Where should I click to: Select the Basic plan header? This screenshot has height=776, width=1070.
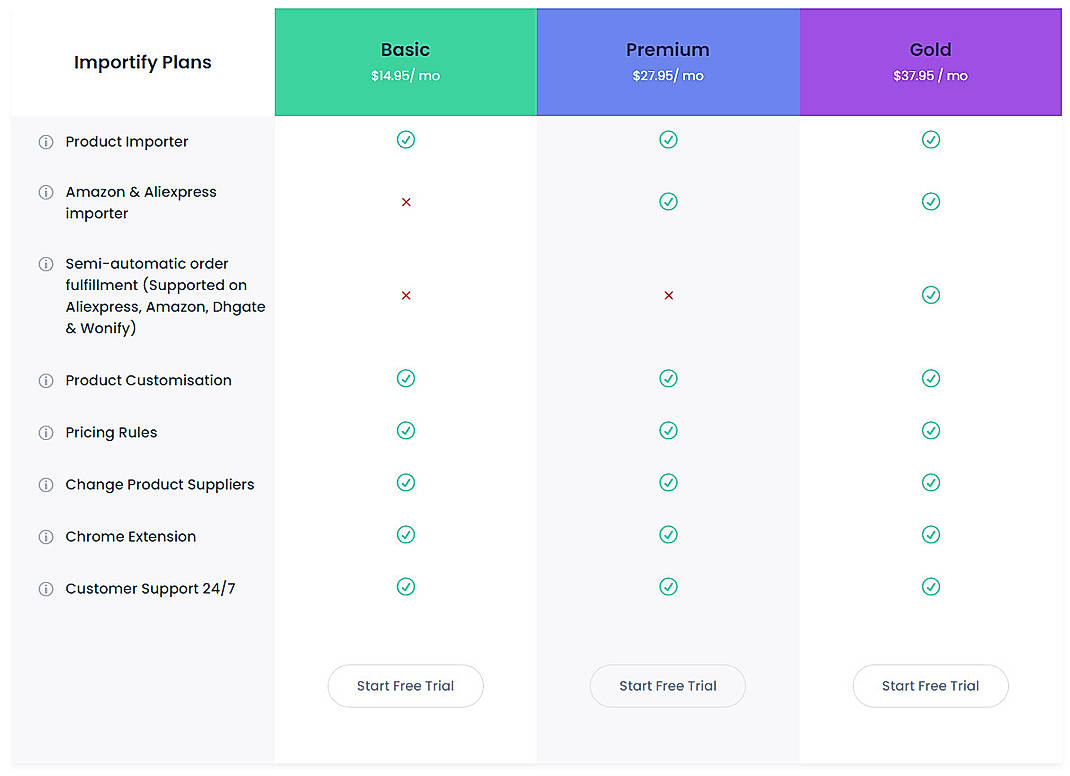[x=405, y=61]
